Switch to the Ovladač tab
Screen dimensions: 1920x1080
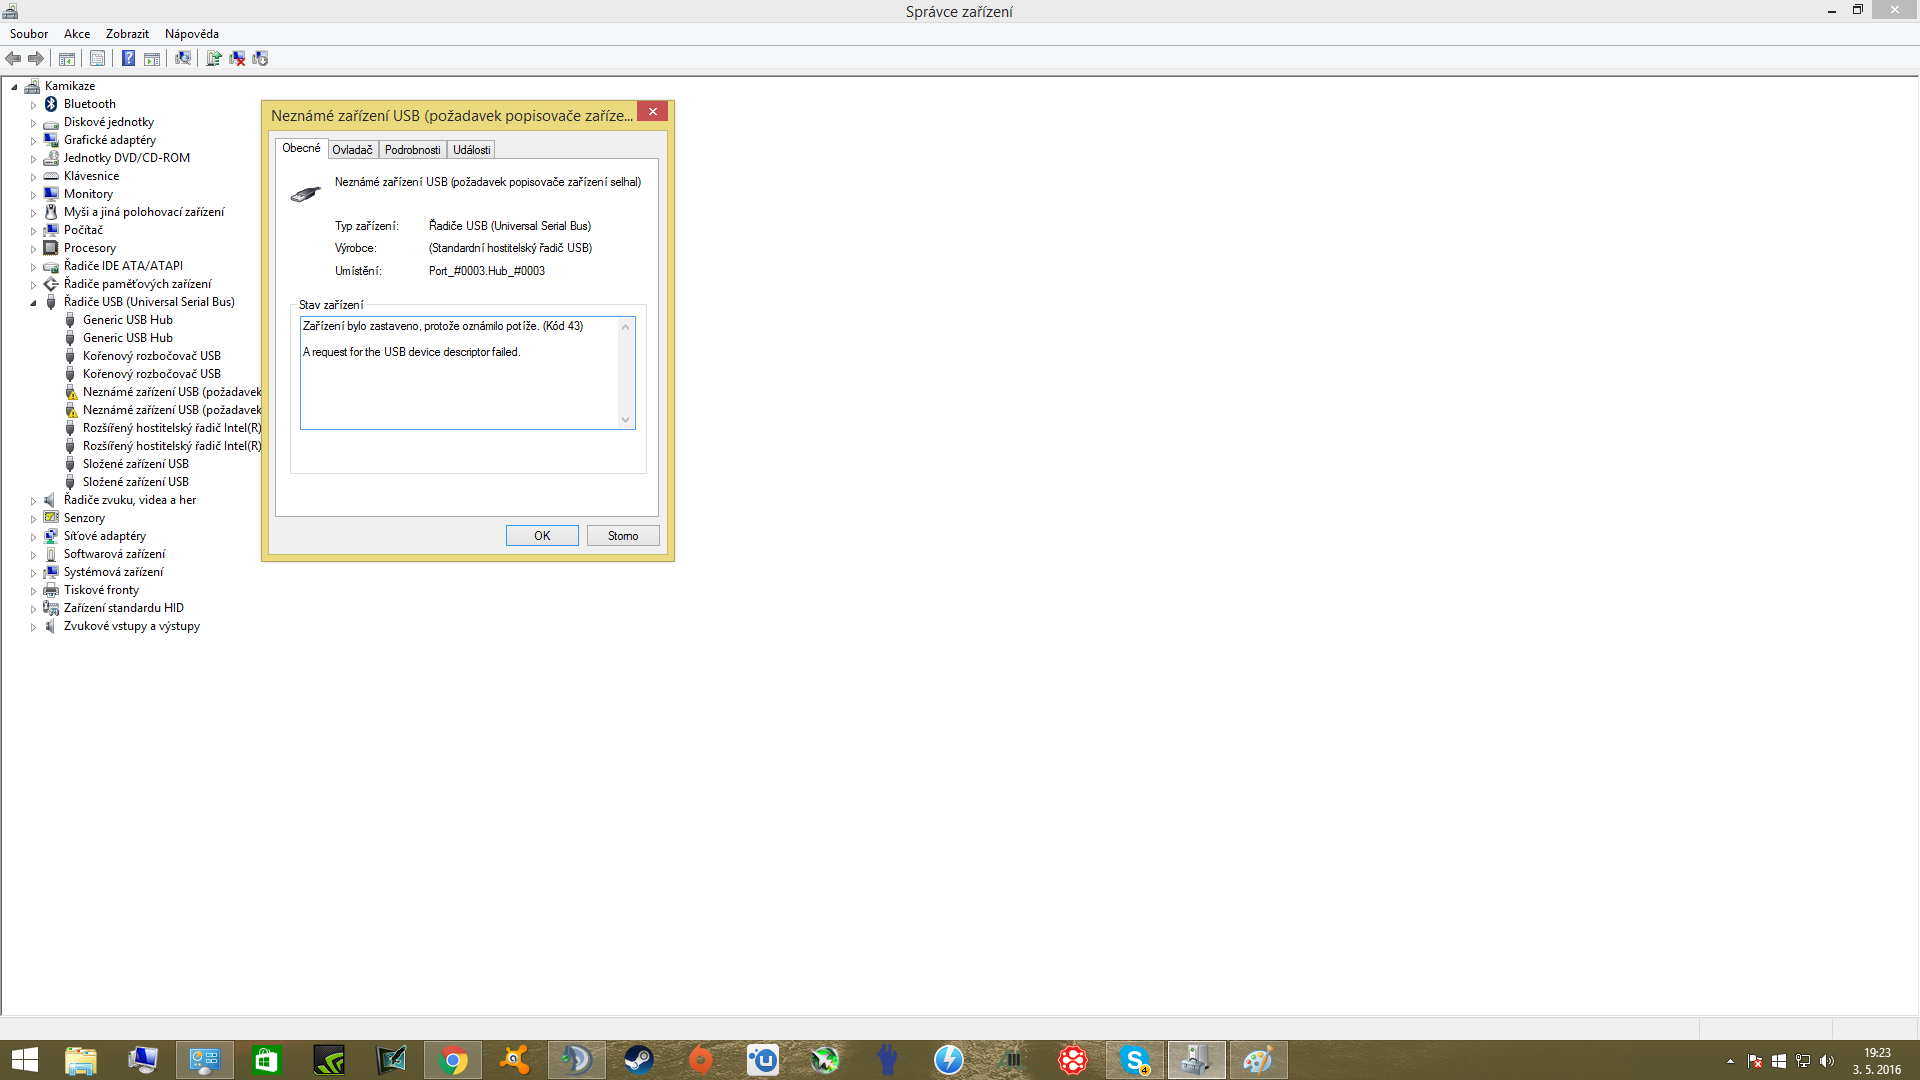pyautogui.click(x=352, y=150)
